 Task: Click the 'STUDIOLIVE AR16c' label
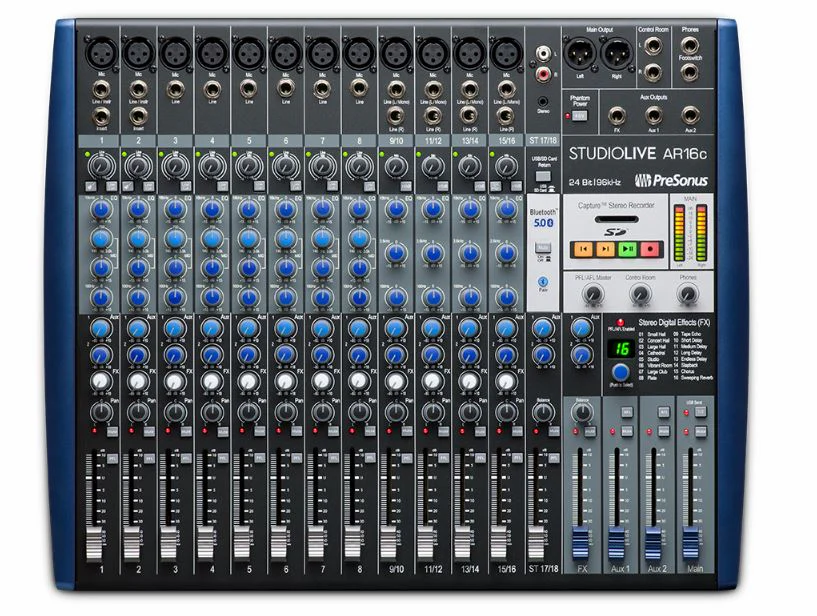pyautogui.click(x=637, y=154)
